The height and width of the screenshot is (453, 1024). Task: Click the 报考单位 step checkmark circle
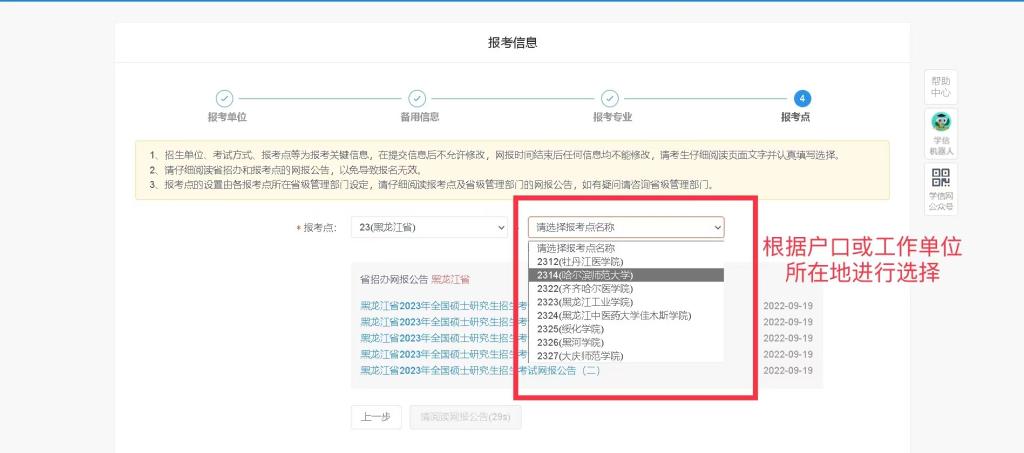[x=225, y=98]
